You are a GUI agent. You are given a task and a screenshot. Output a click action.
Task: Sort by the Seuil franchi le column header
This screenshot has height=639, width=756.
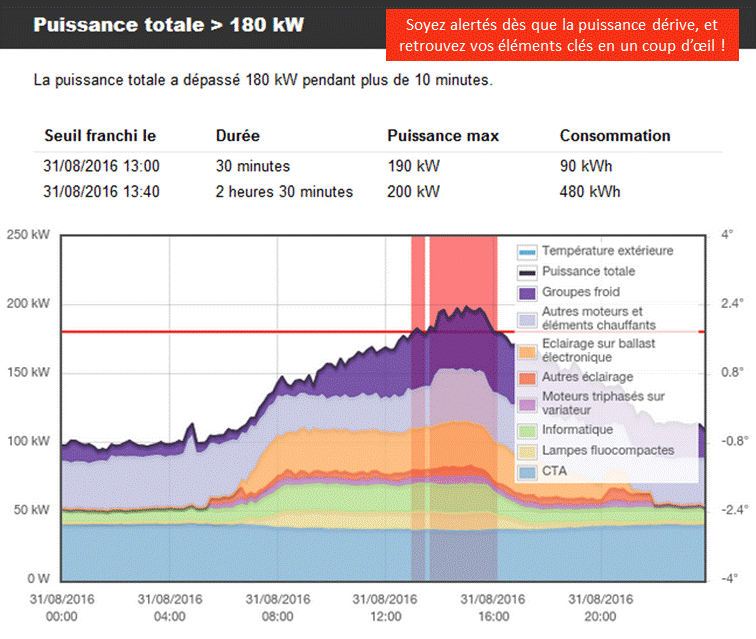pyautogui.click(x=100, y=136)
